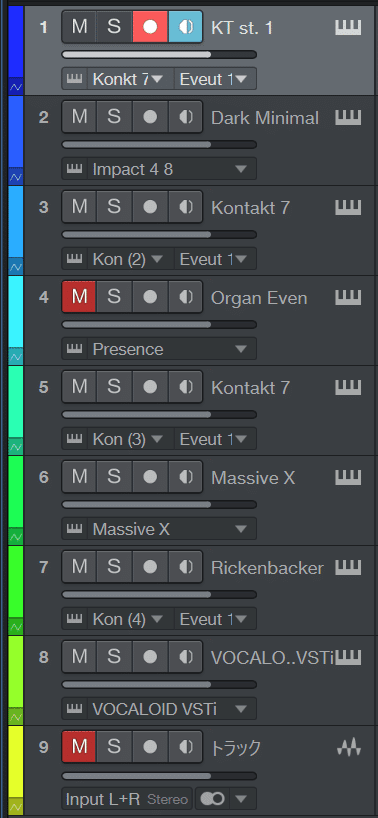Unmute the Organ Even track
Viewport: 378px width, 818px height.
tap(79, 297)
